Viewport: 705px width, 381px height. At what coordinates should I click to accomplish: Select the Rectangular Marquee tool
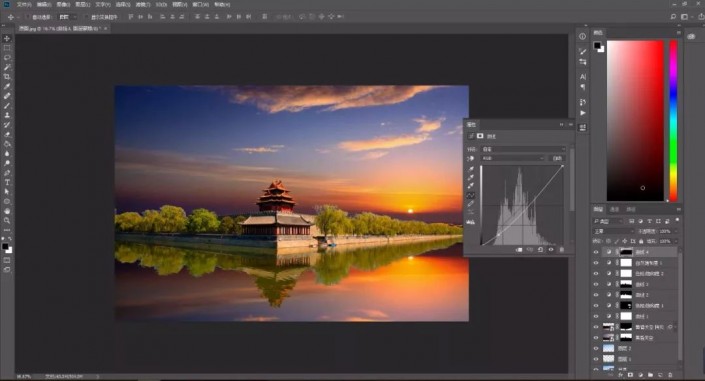click(x=7, y=48)
